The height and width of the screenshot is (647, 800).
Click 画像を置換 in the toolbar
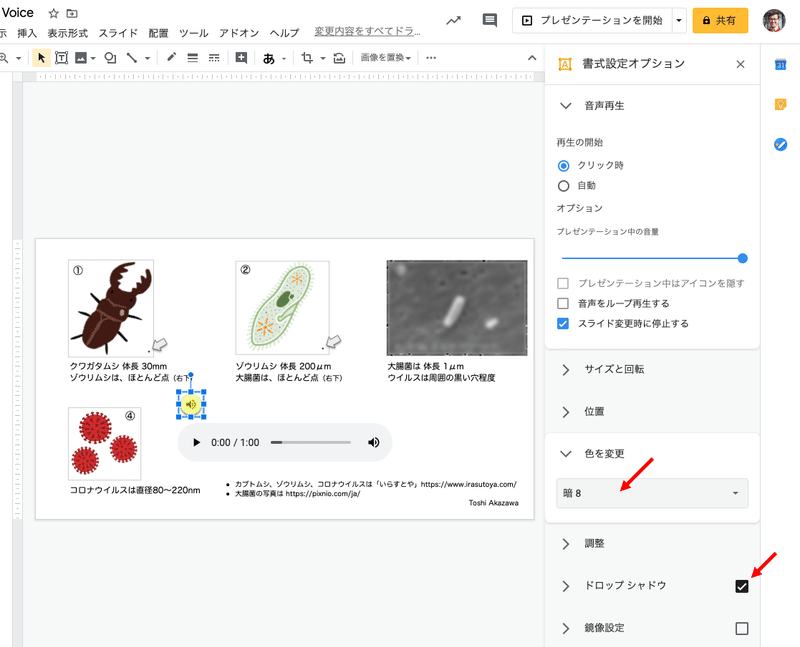385,57
